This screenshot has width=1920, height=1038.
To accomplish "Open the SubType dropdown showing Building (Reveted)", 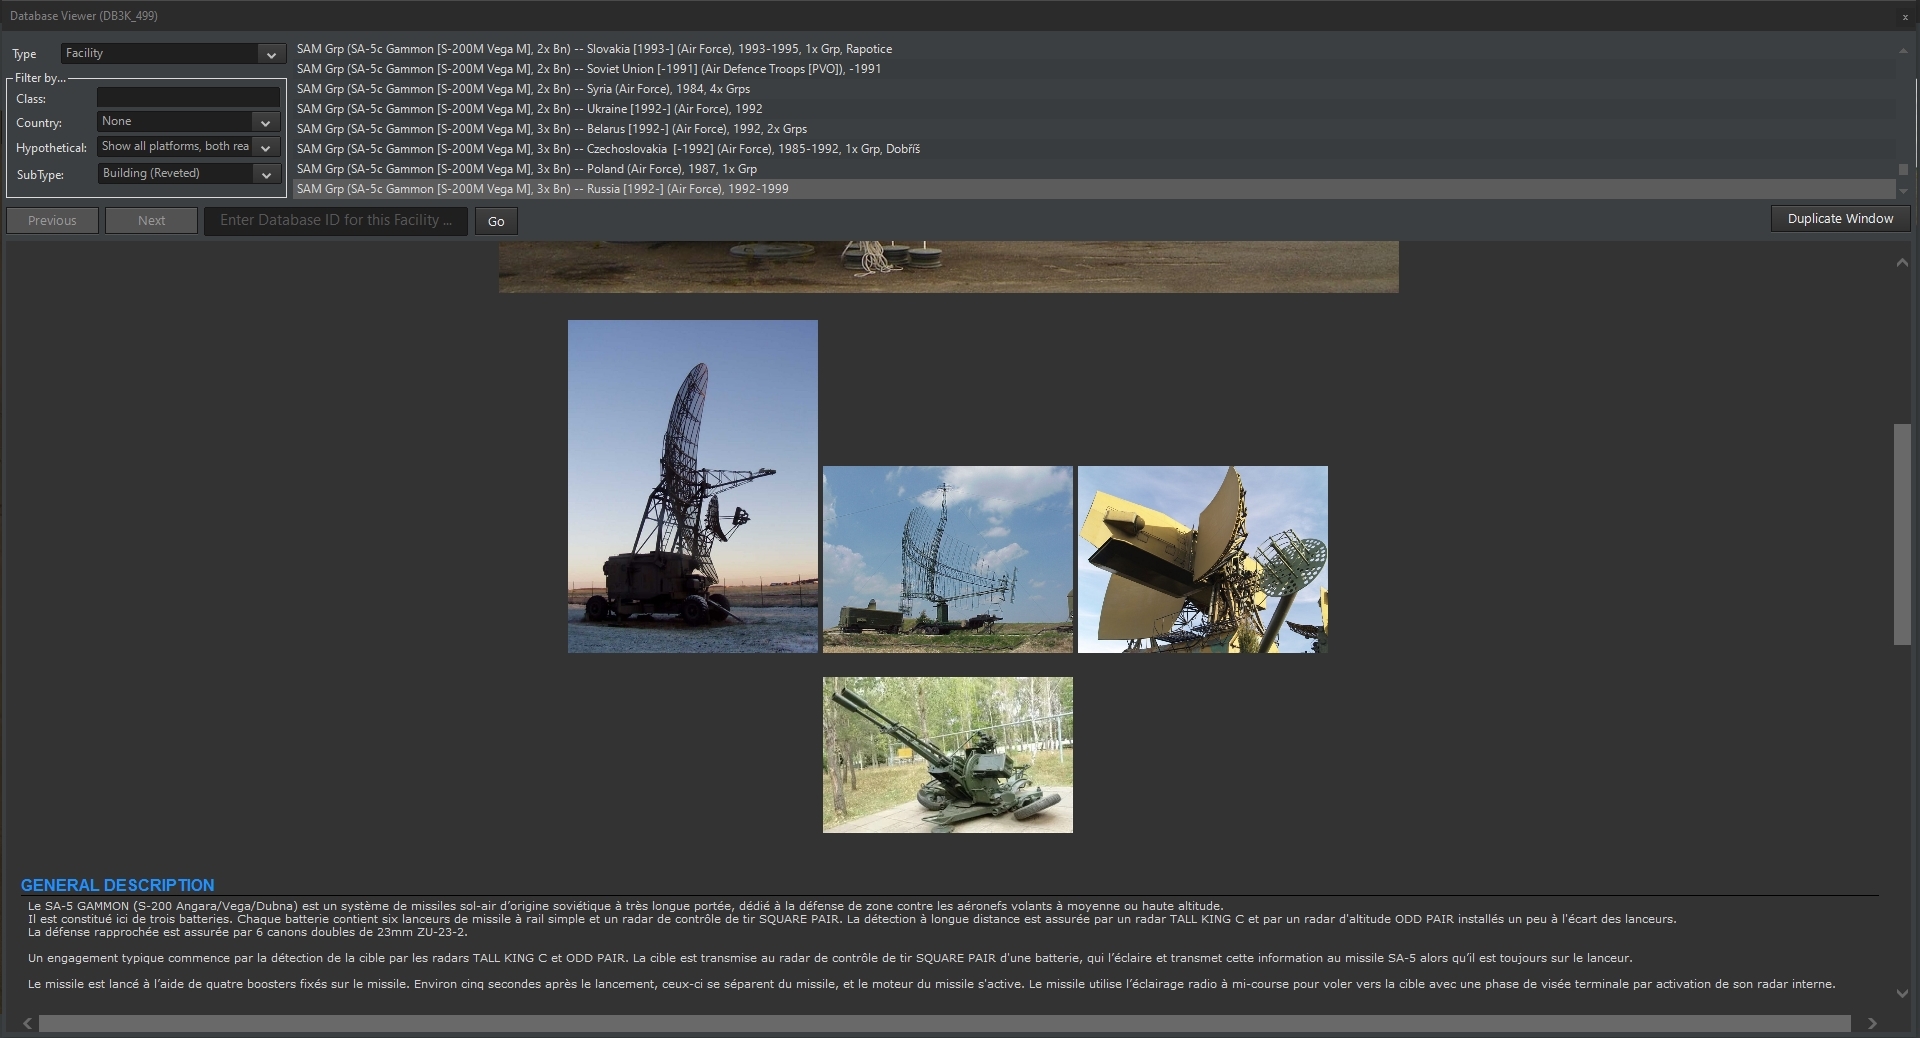I will [x=188, y=174].
